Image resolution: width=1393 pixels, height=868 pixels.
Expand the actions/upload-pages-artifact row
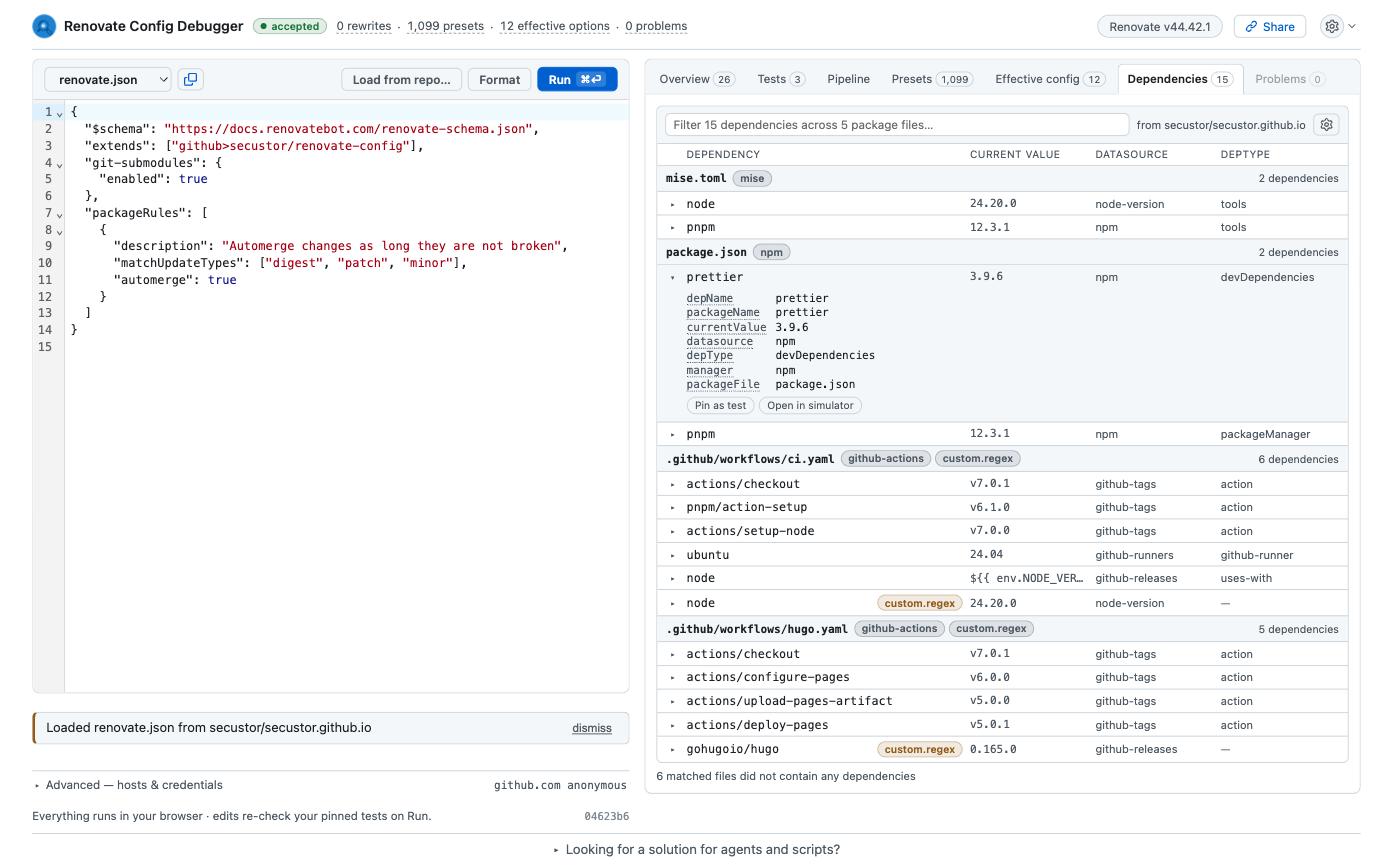point(673,701)
